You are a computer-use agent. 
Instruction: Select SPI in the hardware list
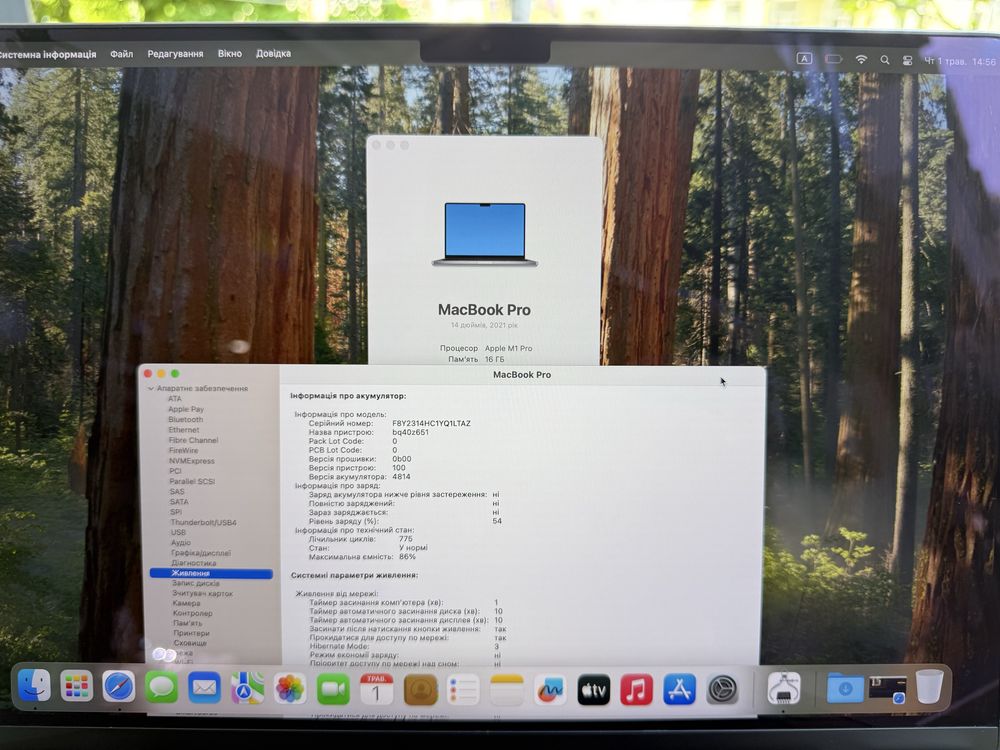tap(176, 511)
